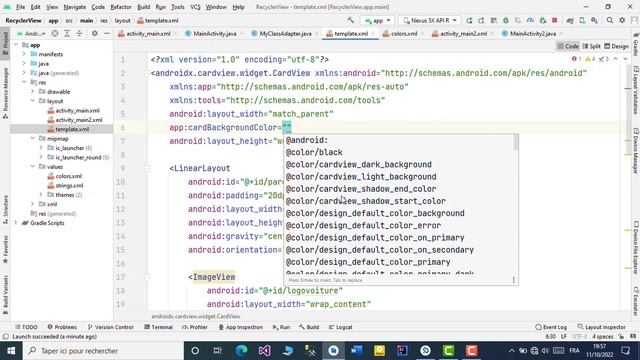
Task: Toggle the Build Variants stripe button
Action: pyautogui.click(x=5, y=294)
